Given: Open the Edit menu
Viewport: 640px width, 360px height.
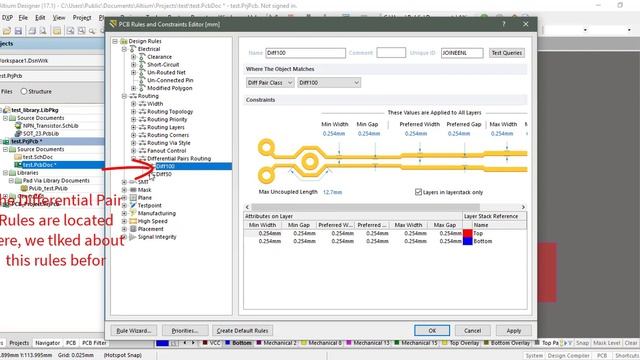Looking at the screenshot, I should 40,18.
